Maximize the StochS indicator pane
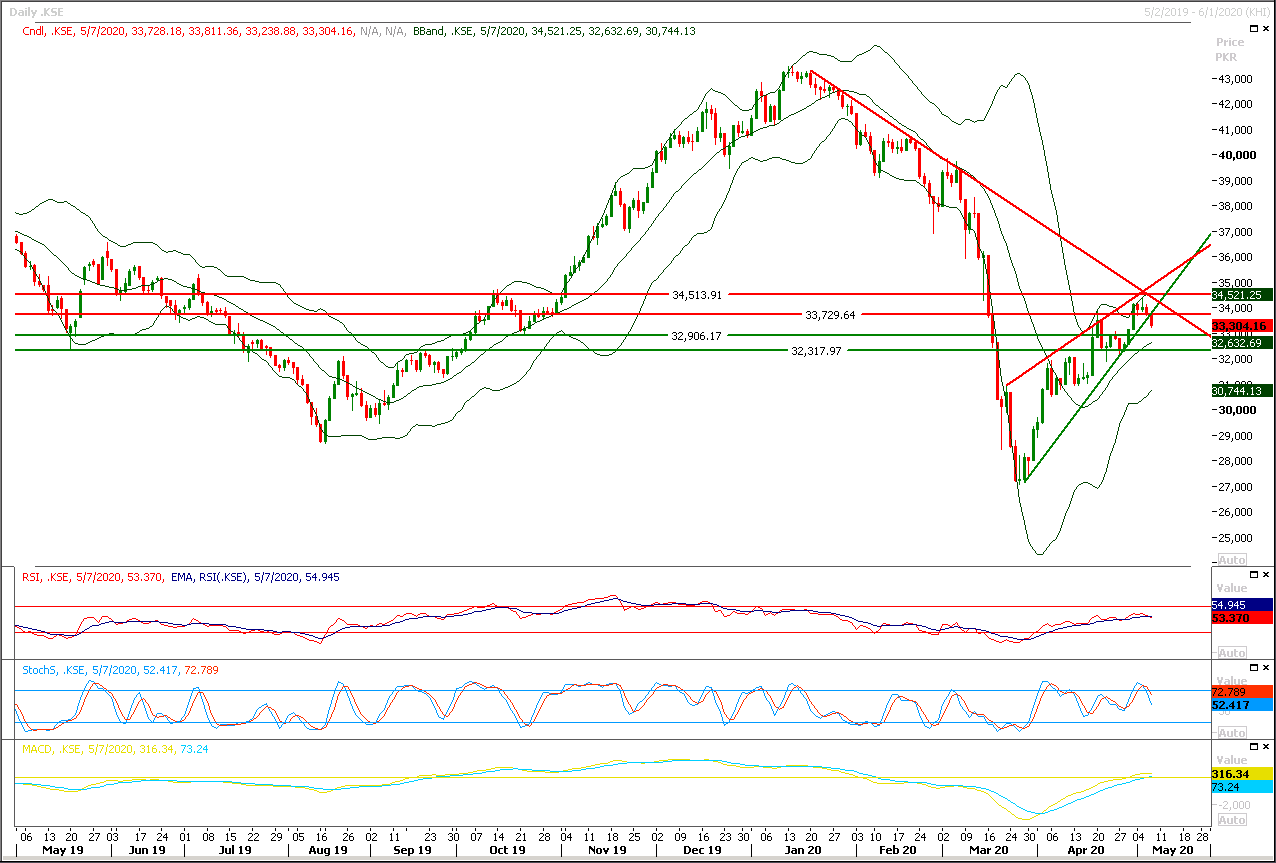 [1253, 667]
